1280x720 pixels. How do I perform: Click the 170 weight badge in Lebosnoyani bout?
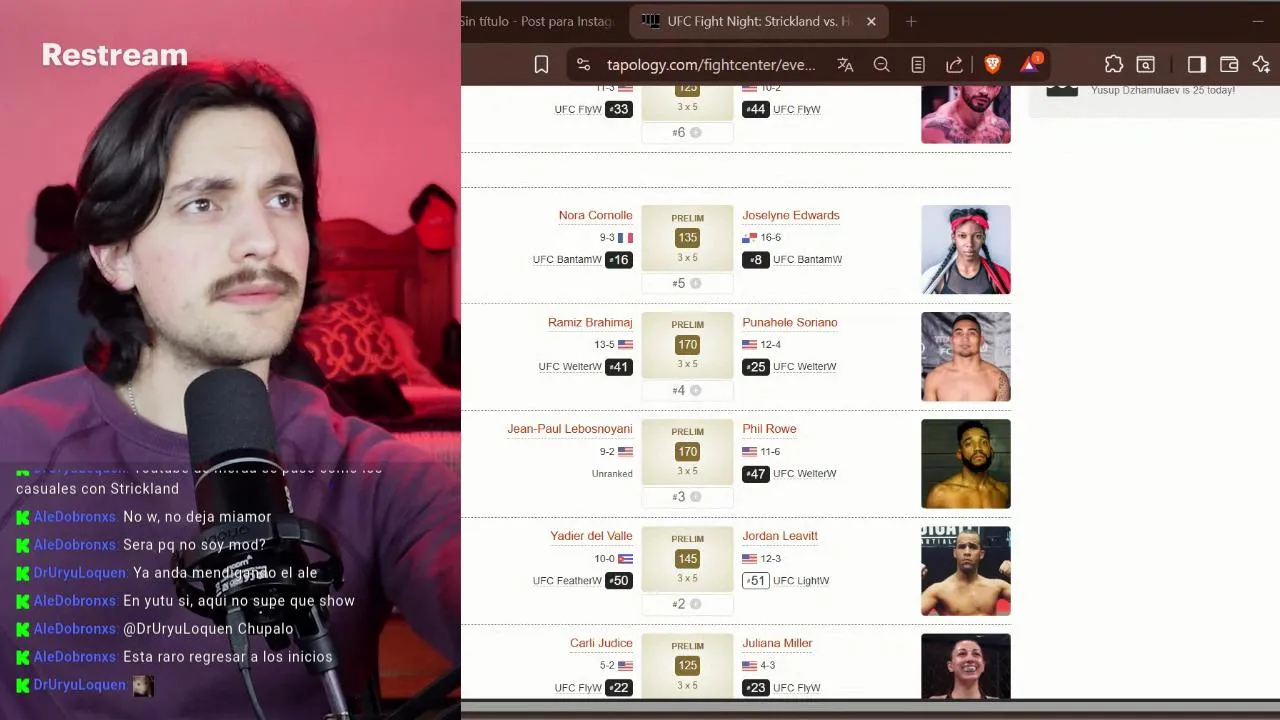pyautogui.click(x=687, y=451)
